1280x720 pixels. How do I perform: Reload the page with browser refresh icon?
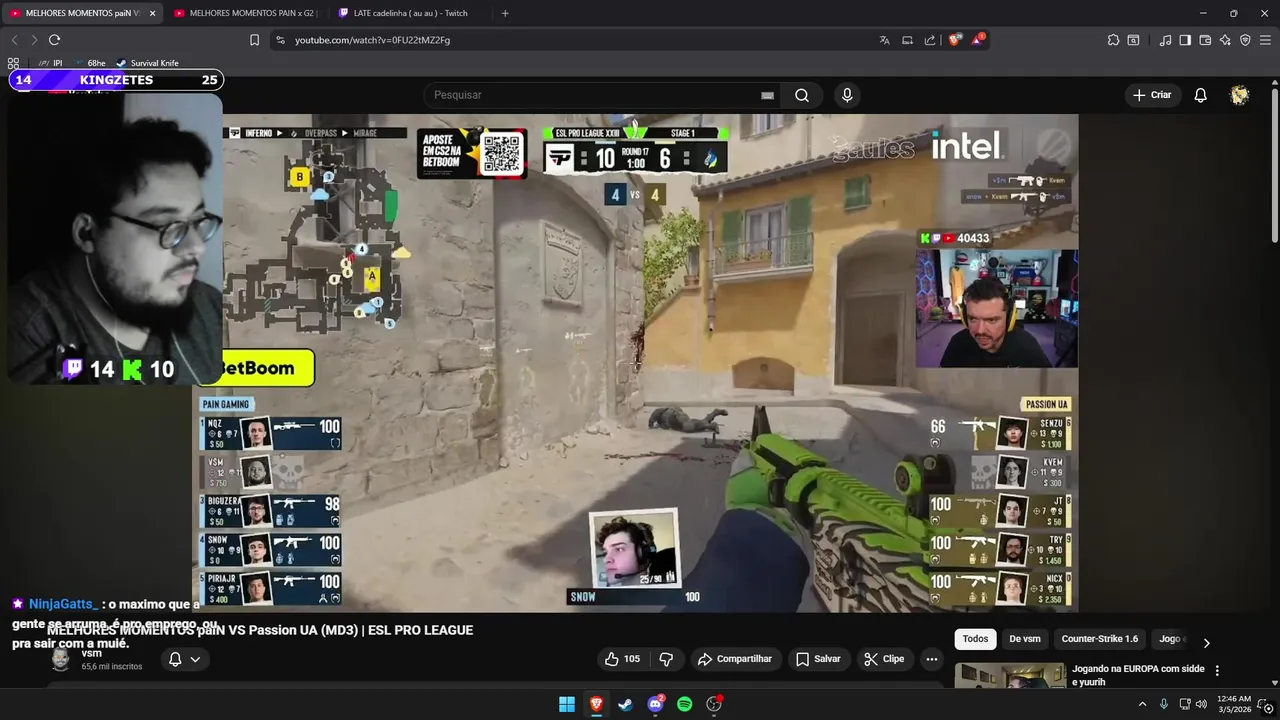[x=54, y=40]
